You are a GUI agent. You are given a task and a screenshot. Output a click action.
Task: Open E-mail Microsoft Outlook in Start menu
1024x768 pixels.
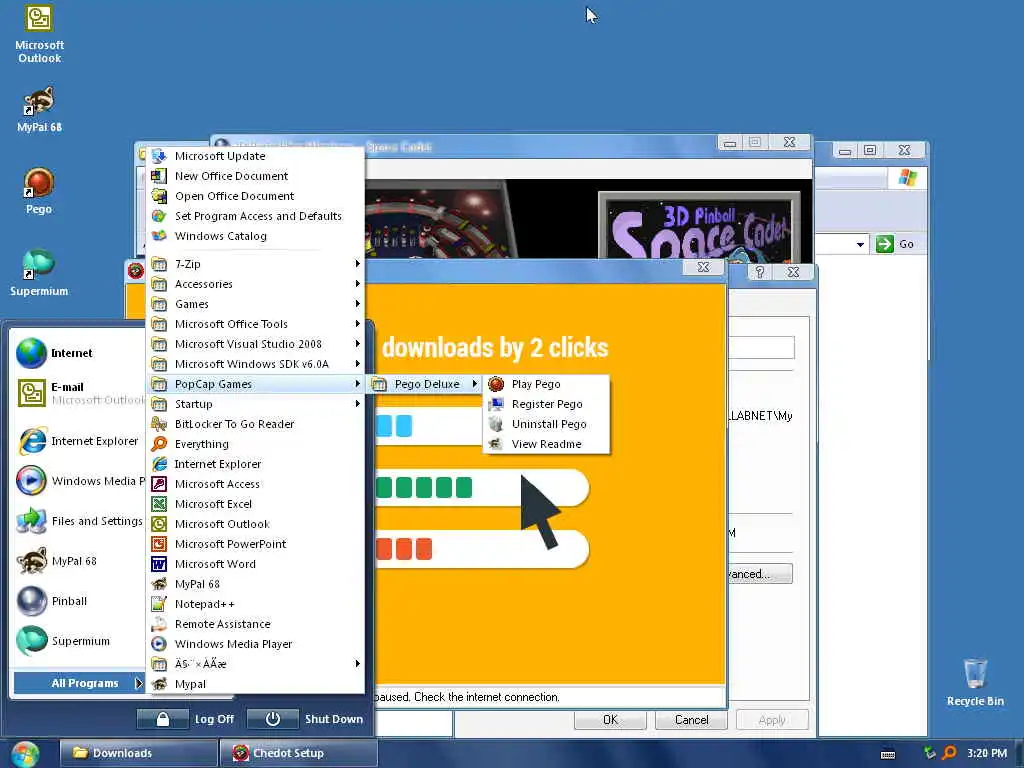(78, 393)
